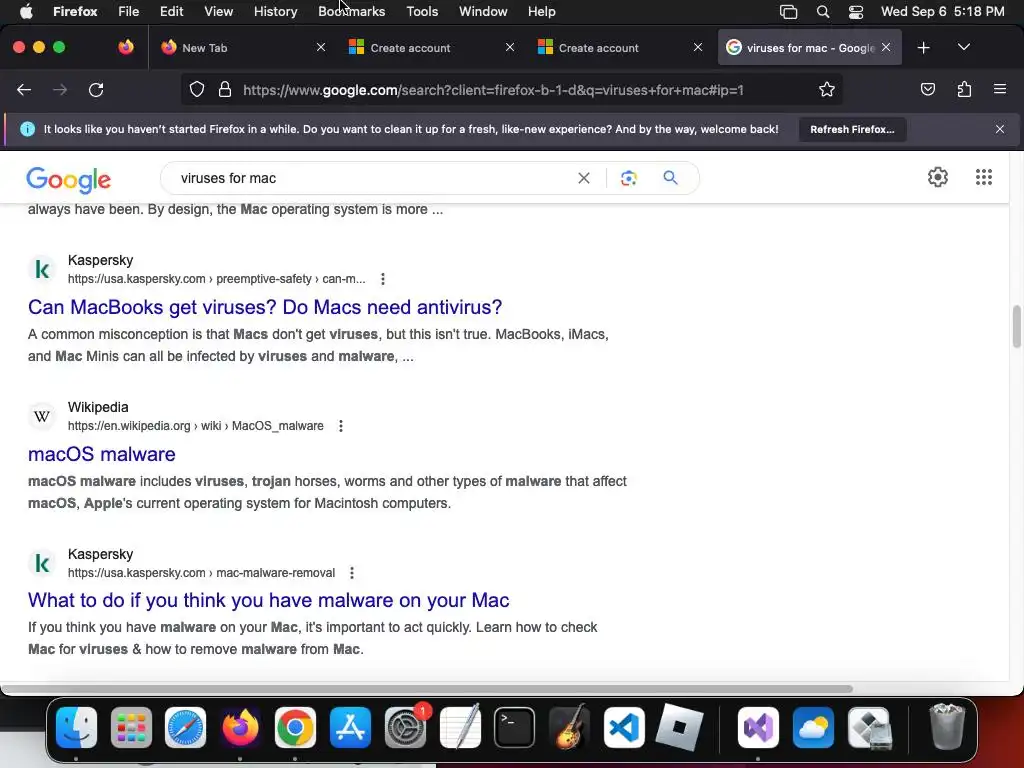Launch Roblox from the Dock

point(679,727)
